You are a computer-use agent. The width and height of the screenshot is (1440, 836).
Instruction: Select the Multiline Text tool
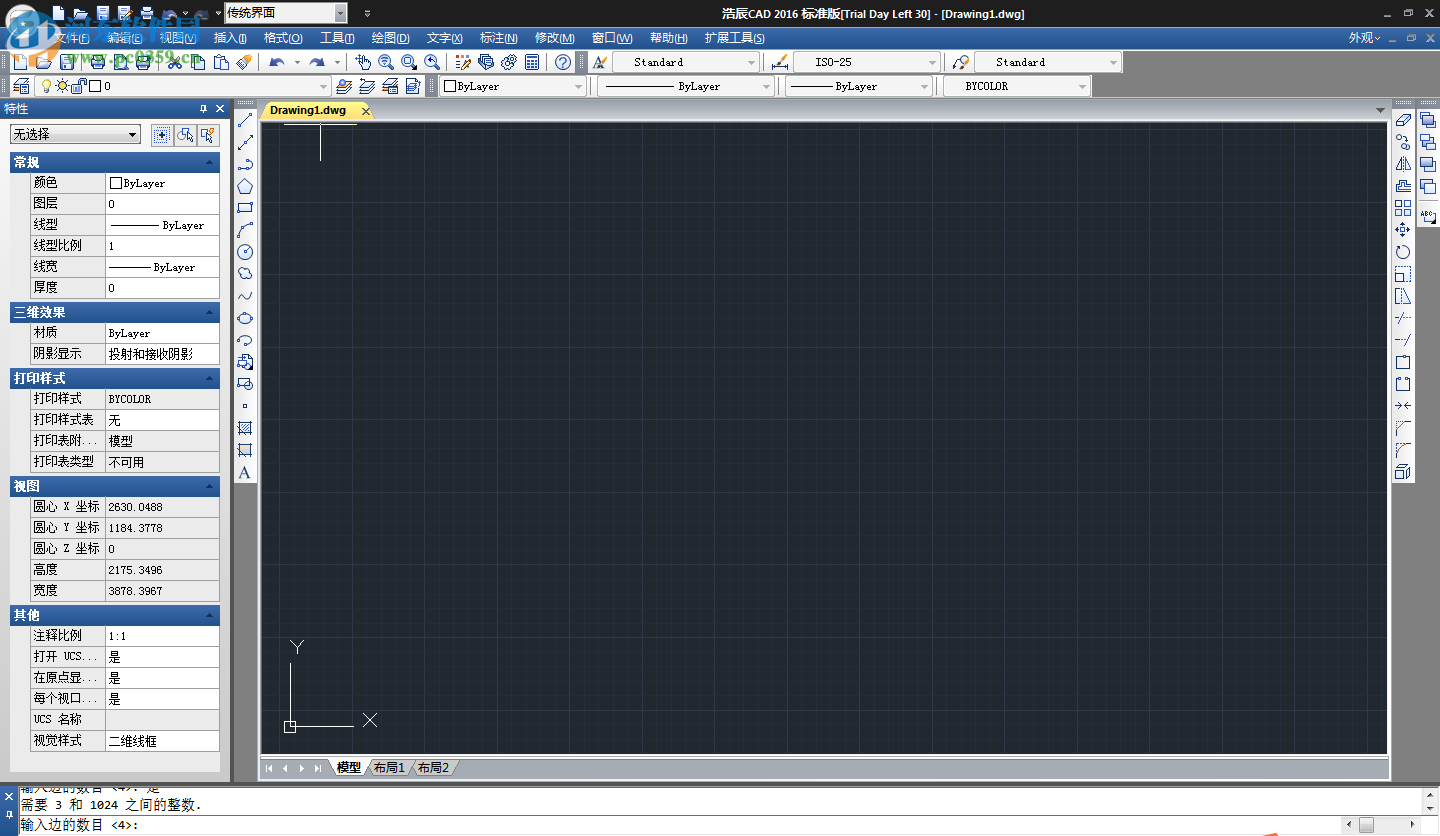coord(245,472)
